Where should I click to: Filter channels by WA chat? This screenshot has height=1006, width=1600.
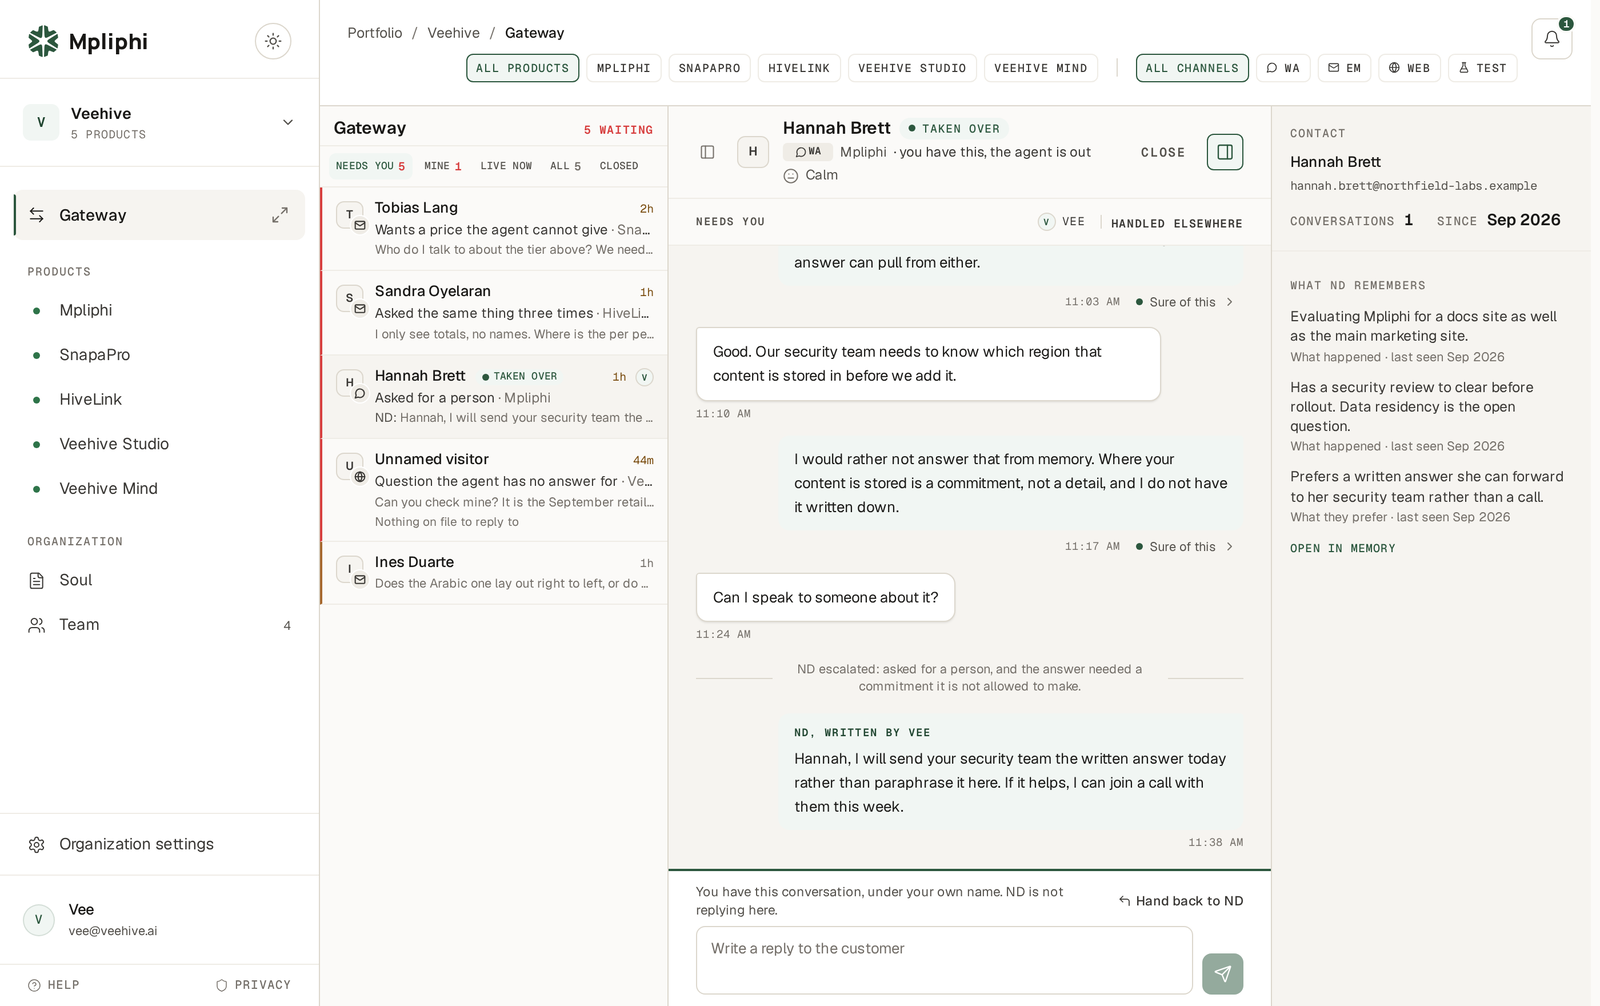coord(1283,68)
